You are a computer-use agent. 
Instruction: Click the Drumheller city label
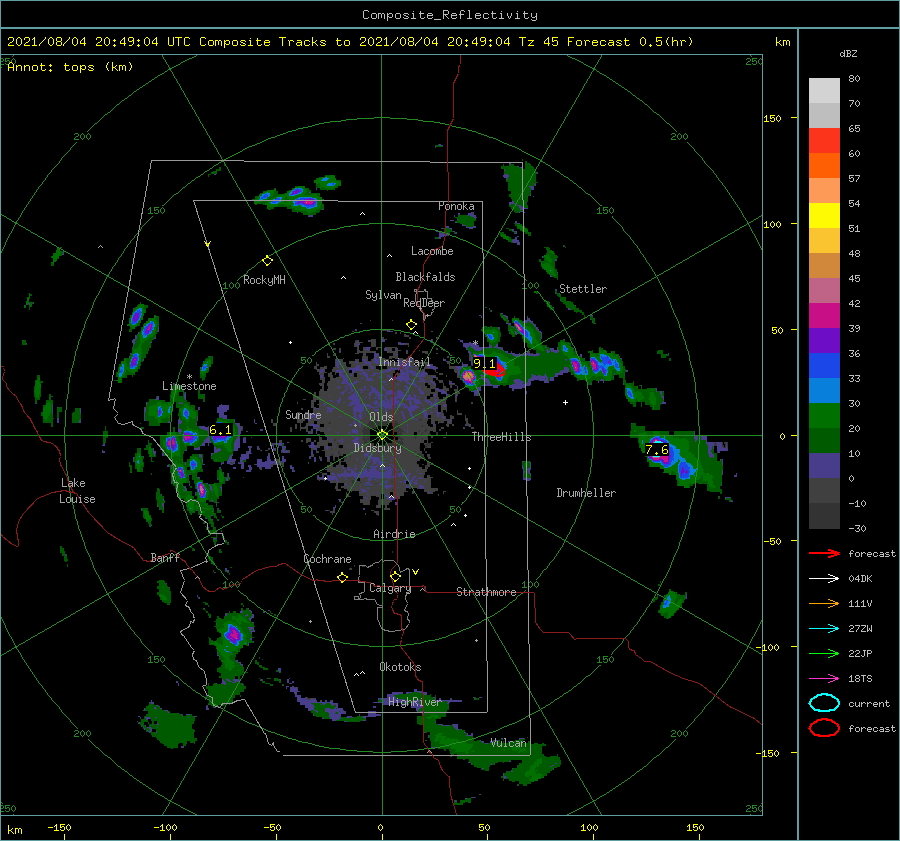coord(586,493)
